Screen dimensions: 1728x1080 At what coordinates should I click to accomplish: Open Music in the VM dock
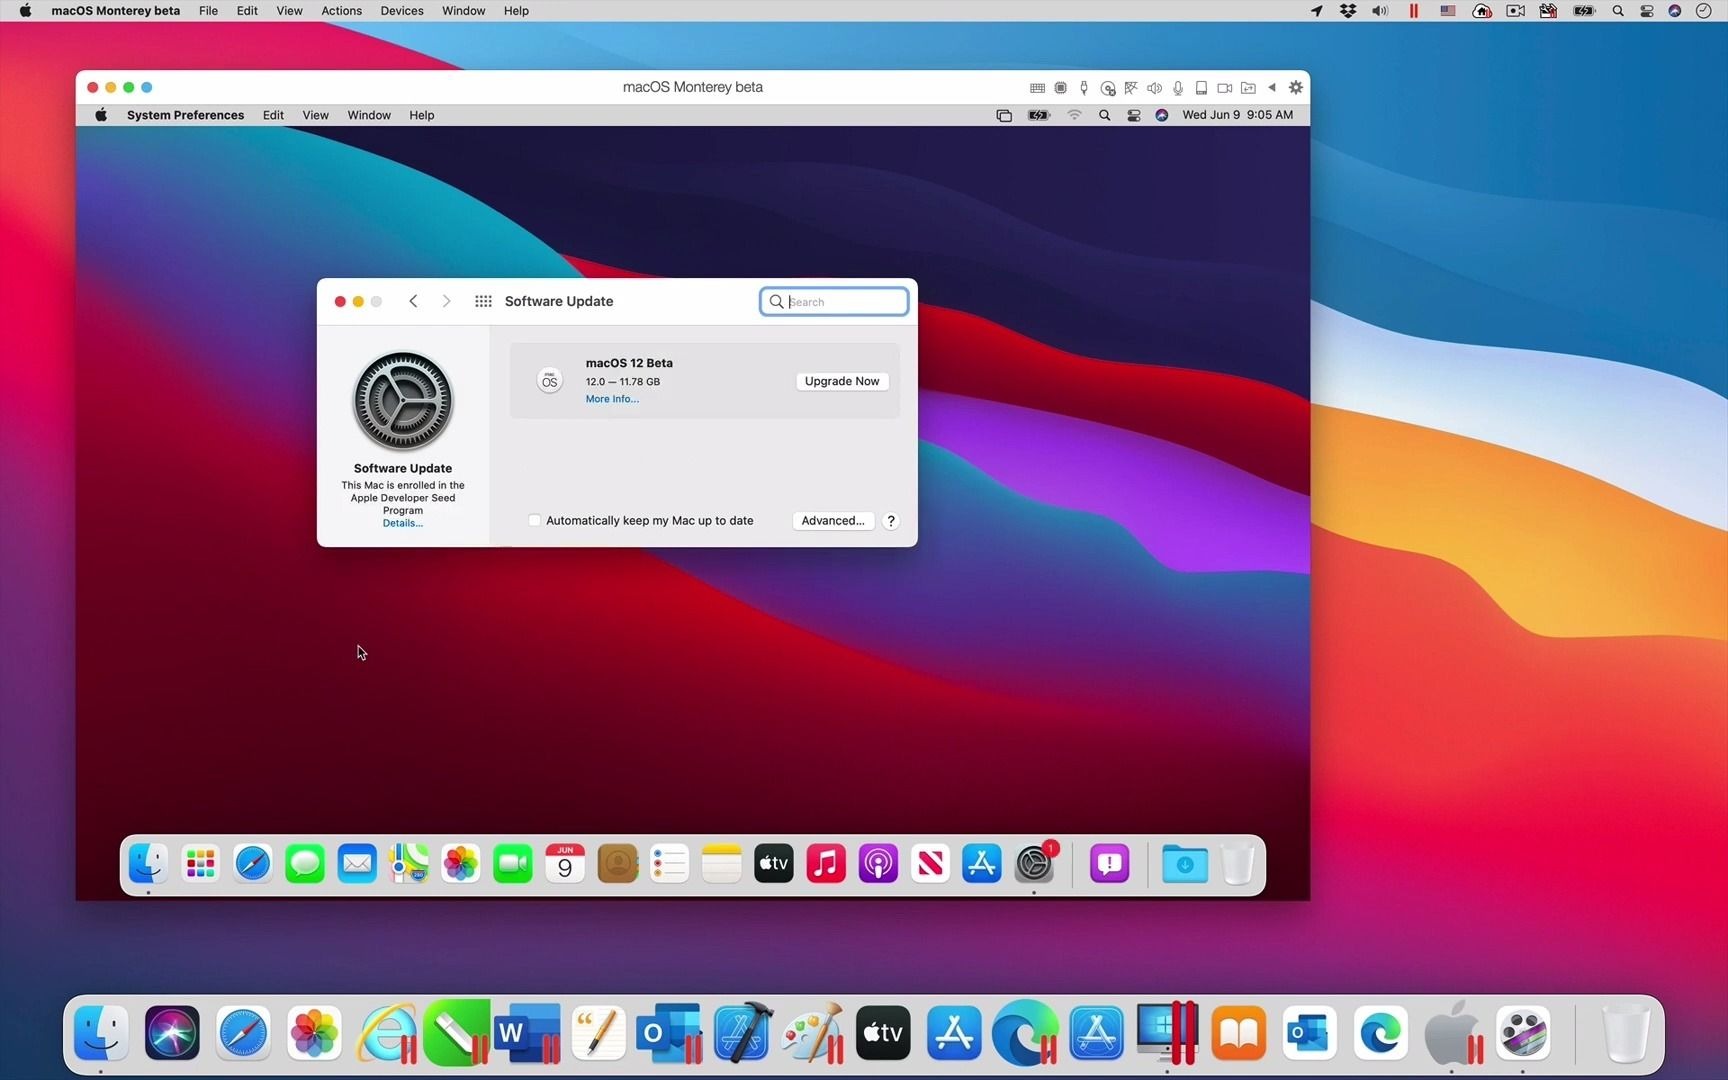pyautogui.click(x=826, y=864)
